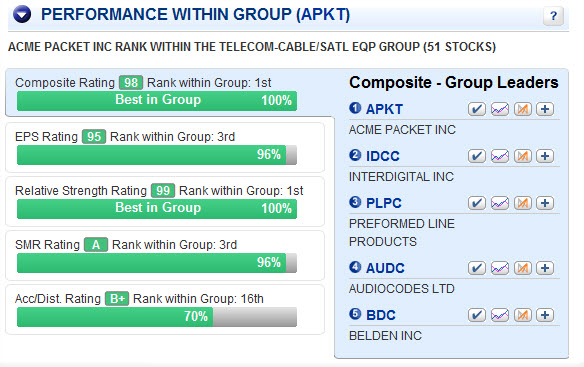Click the Acc/Dist. Rating 70% progress bar
The image size is (584, 367).
(x=157, y=317)
